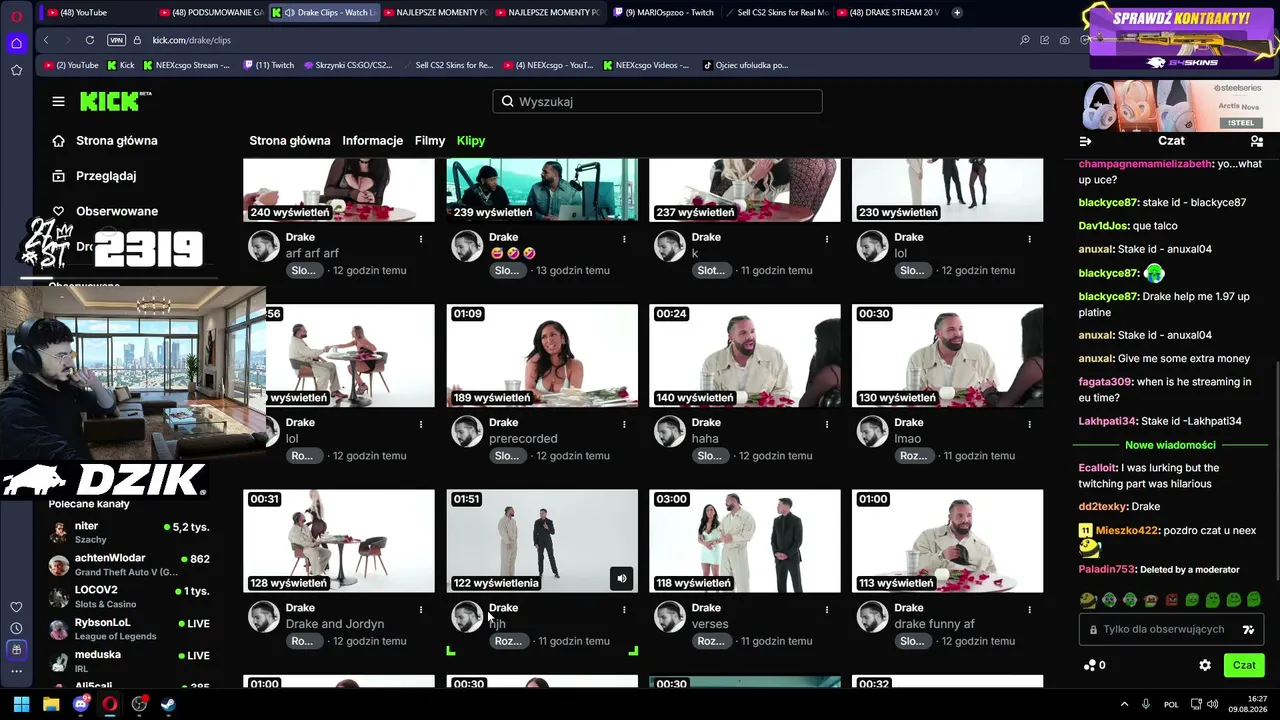Screen dimensions: 1280x720
Task: Show hidden system tray icons
Action: (x=1124, y=704)
